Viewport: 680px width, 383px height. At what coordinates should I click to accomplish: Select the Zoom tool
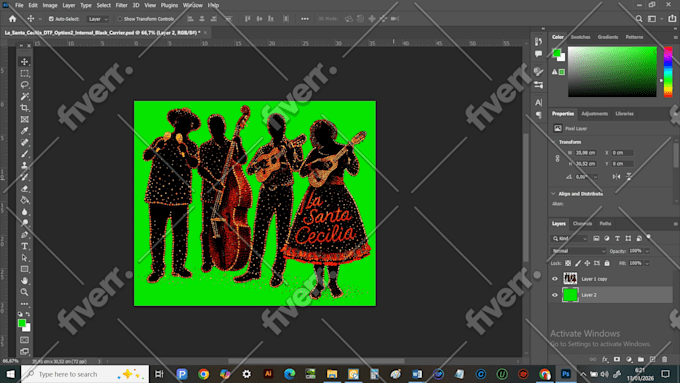[24, 292]
